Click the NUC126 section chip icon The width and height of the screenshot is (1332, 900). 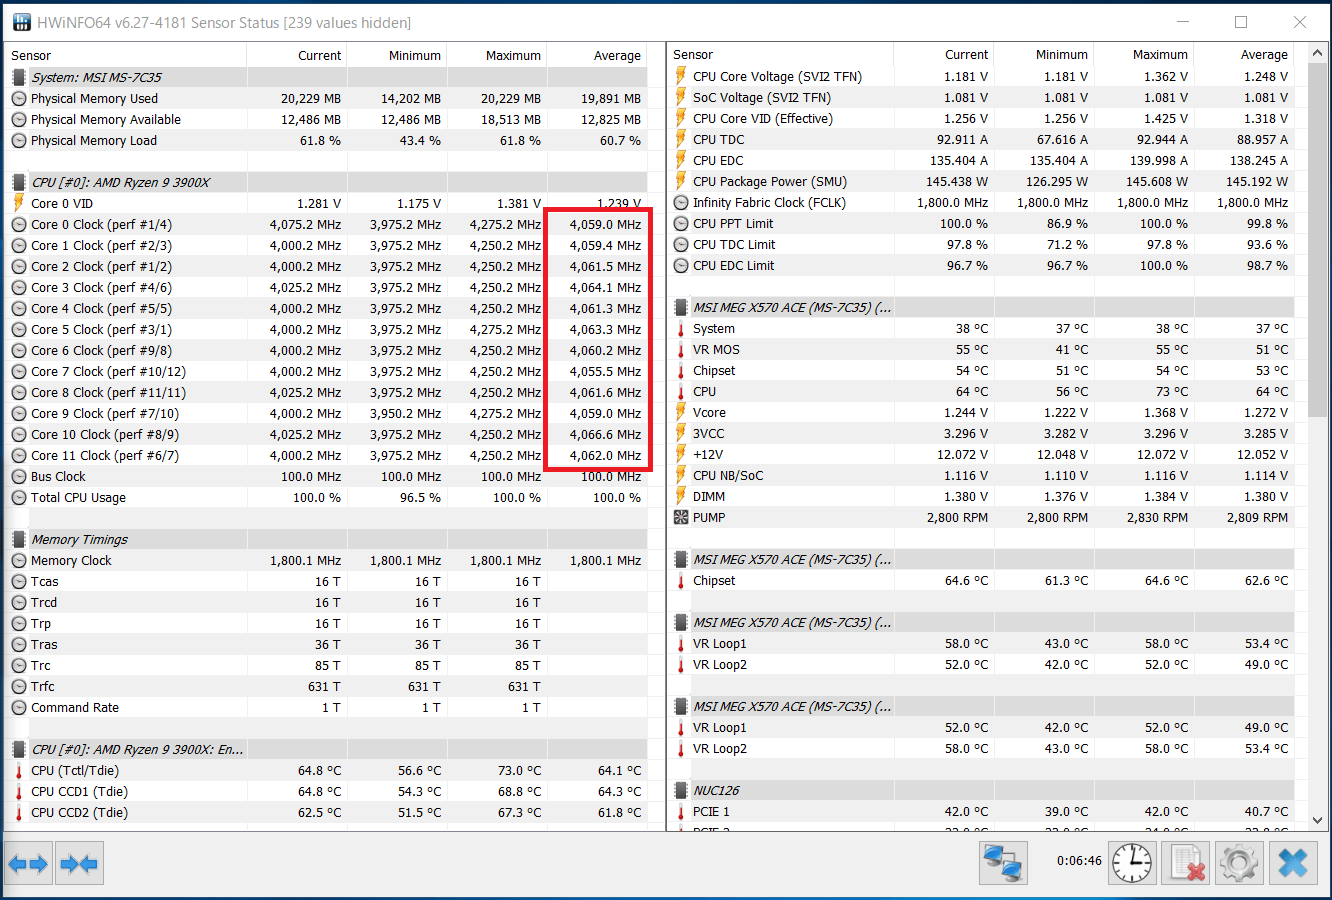681,790
